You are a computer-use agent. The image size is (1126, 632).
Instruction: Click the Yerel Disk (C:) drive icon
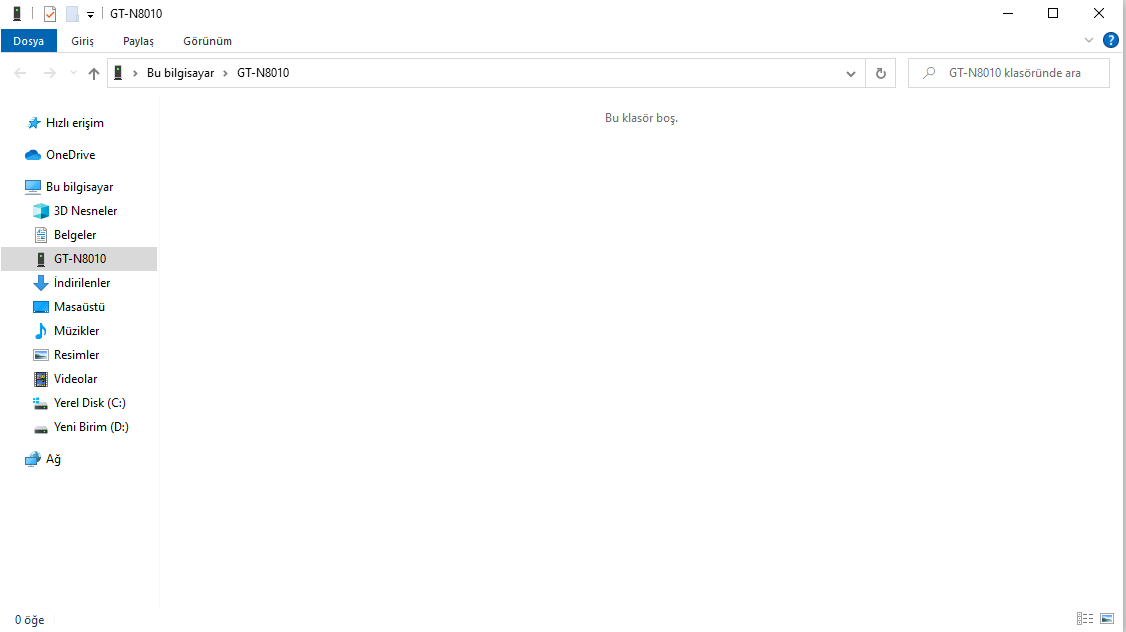pyautogui.click(x=41, y=404)
